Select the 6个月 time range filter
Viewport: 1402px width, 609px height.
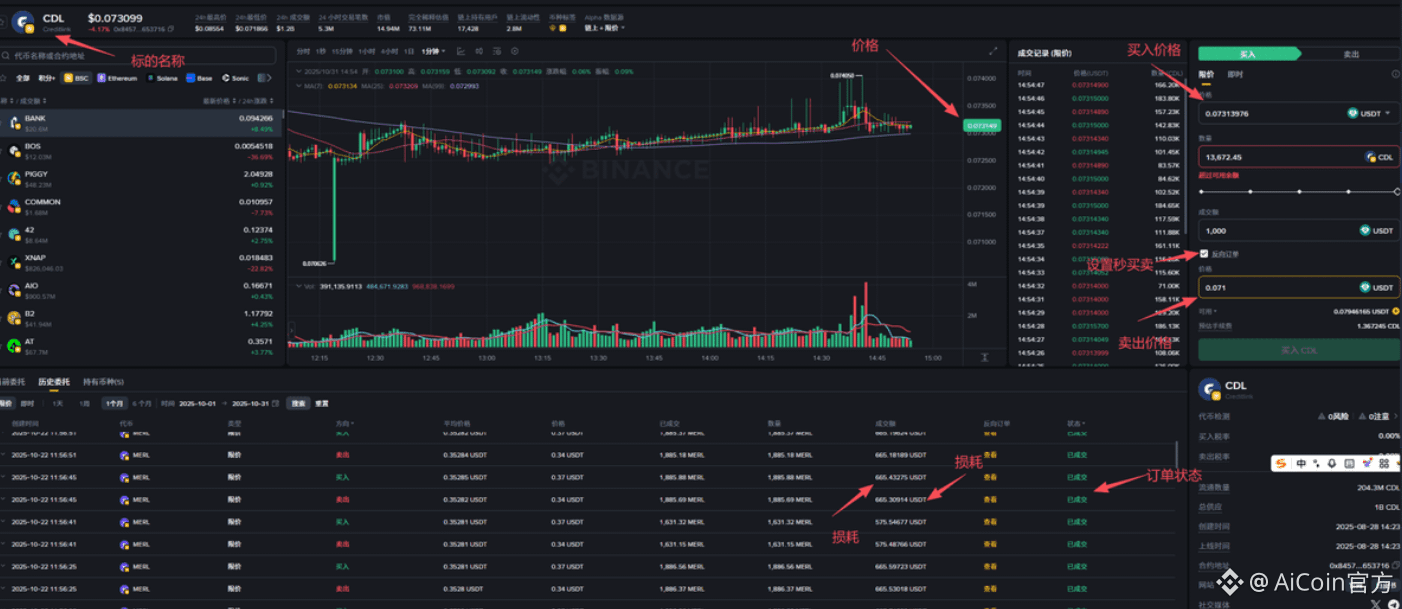142,403
